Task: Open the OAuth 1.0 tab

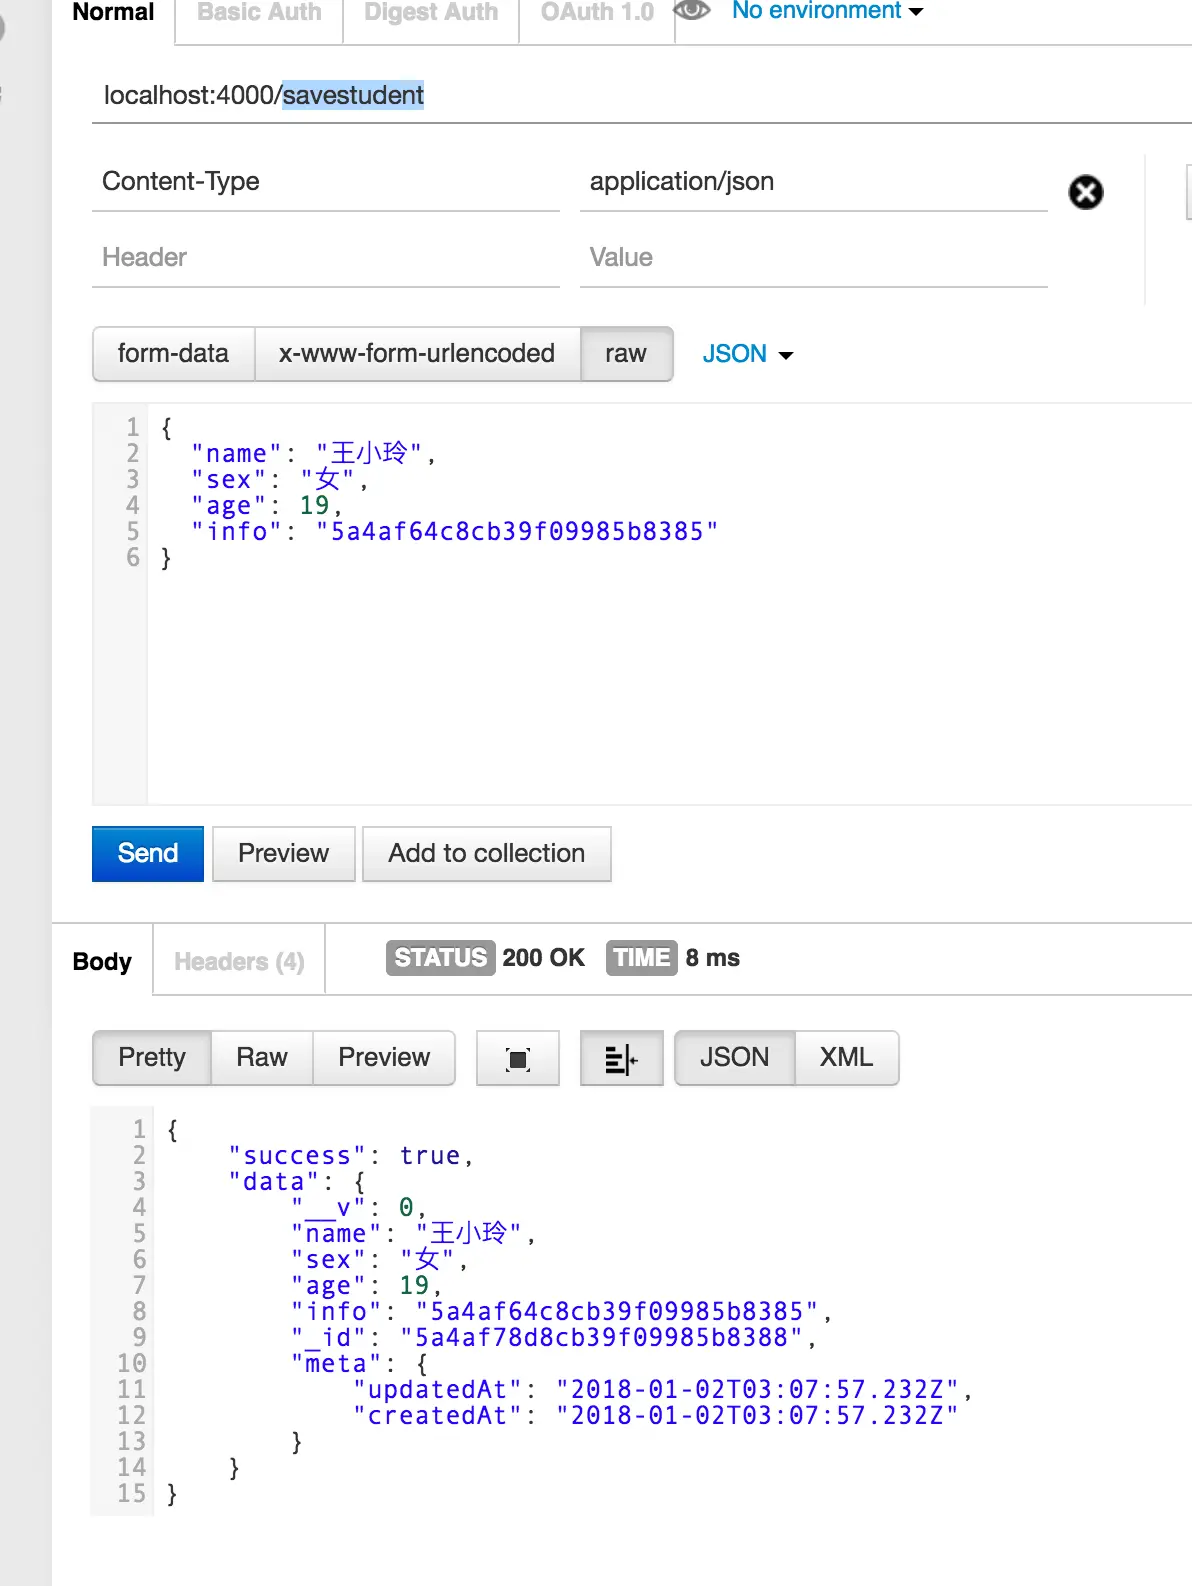Action: [597, 14]
